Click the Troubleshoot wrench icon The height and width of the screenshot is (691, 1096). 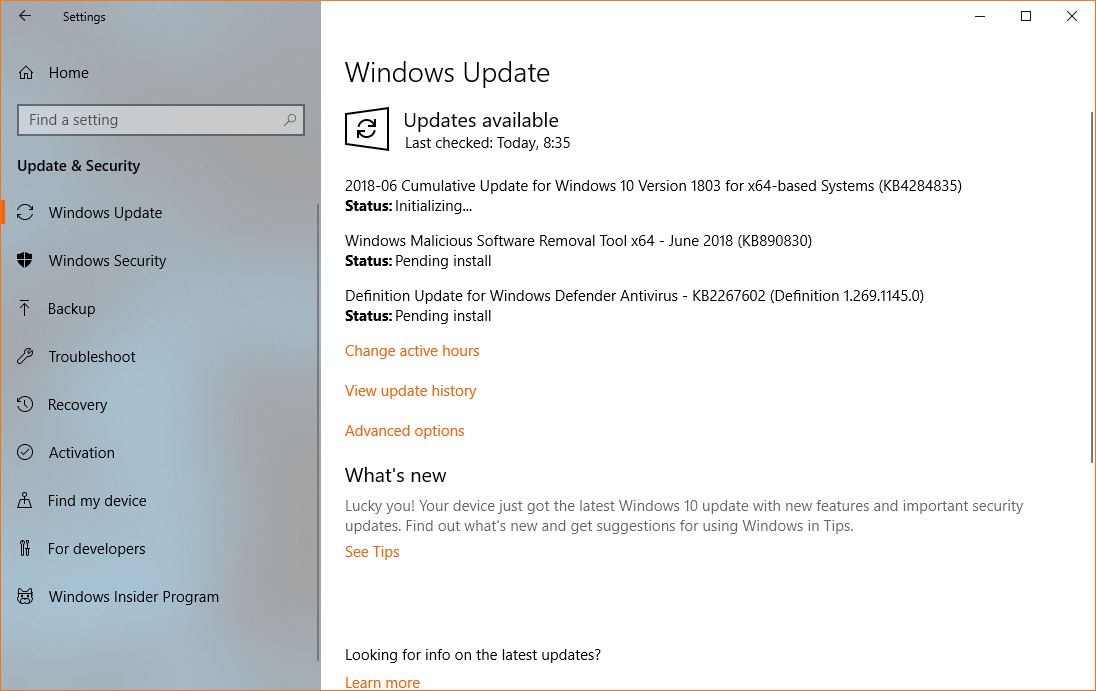click(x=25, y=356)
